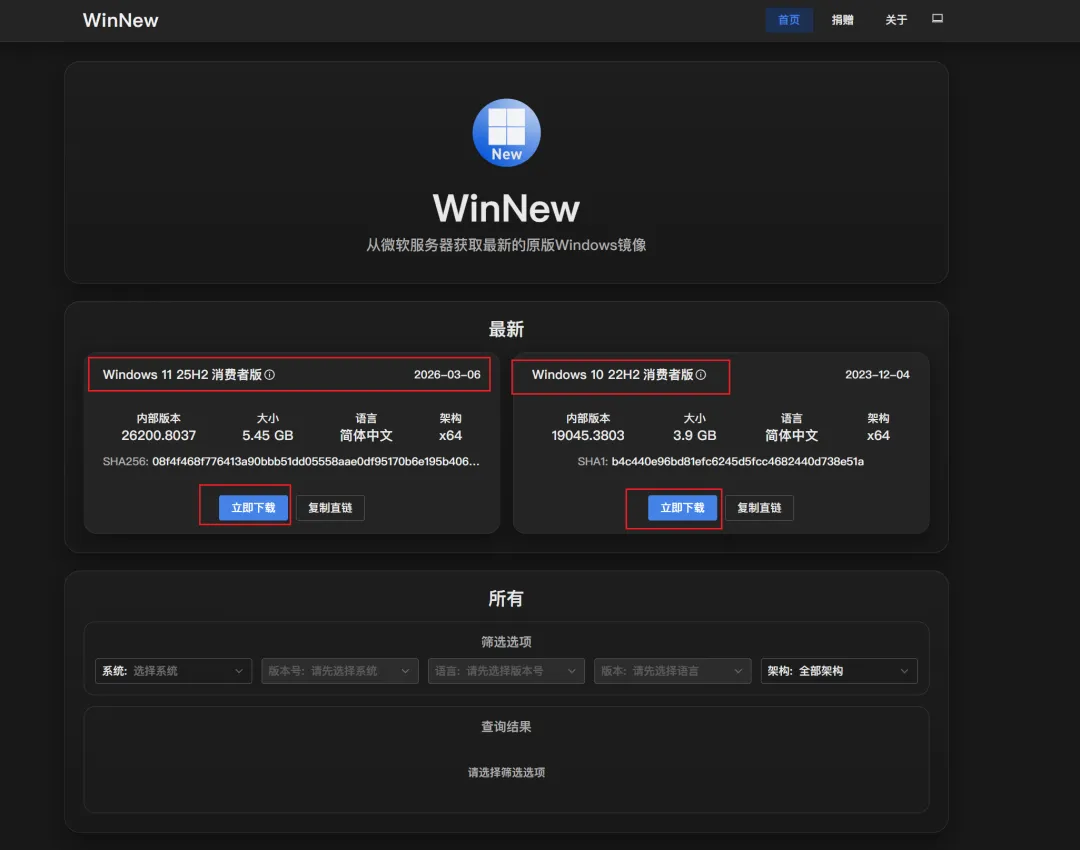Click the 3.9 GB size value
The height and width of the screenshot is (850, 1080).
(x=694, y=435)
